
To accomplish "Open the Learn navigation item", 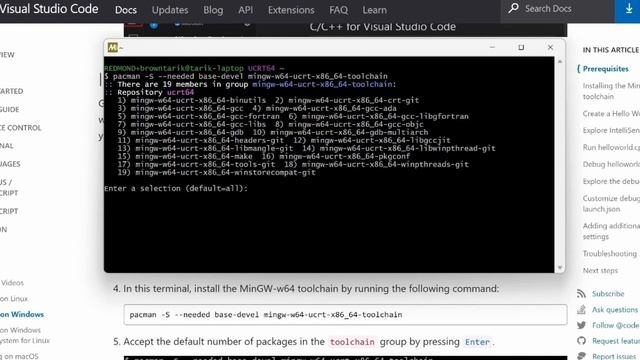I will [374, 10].
